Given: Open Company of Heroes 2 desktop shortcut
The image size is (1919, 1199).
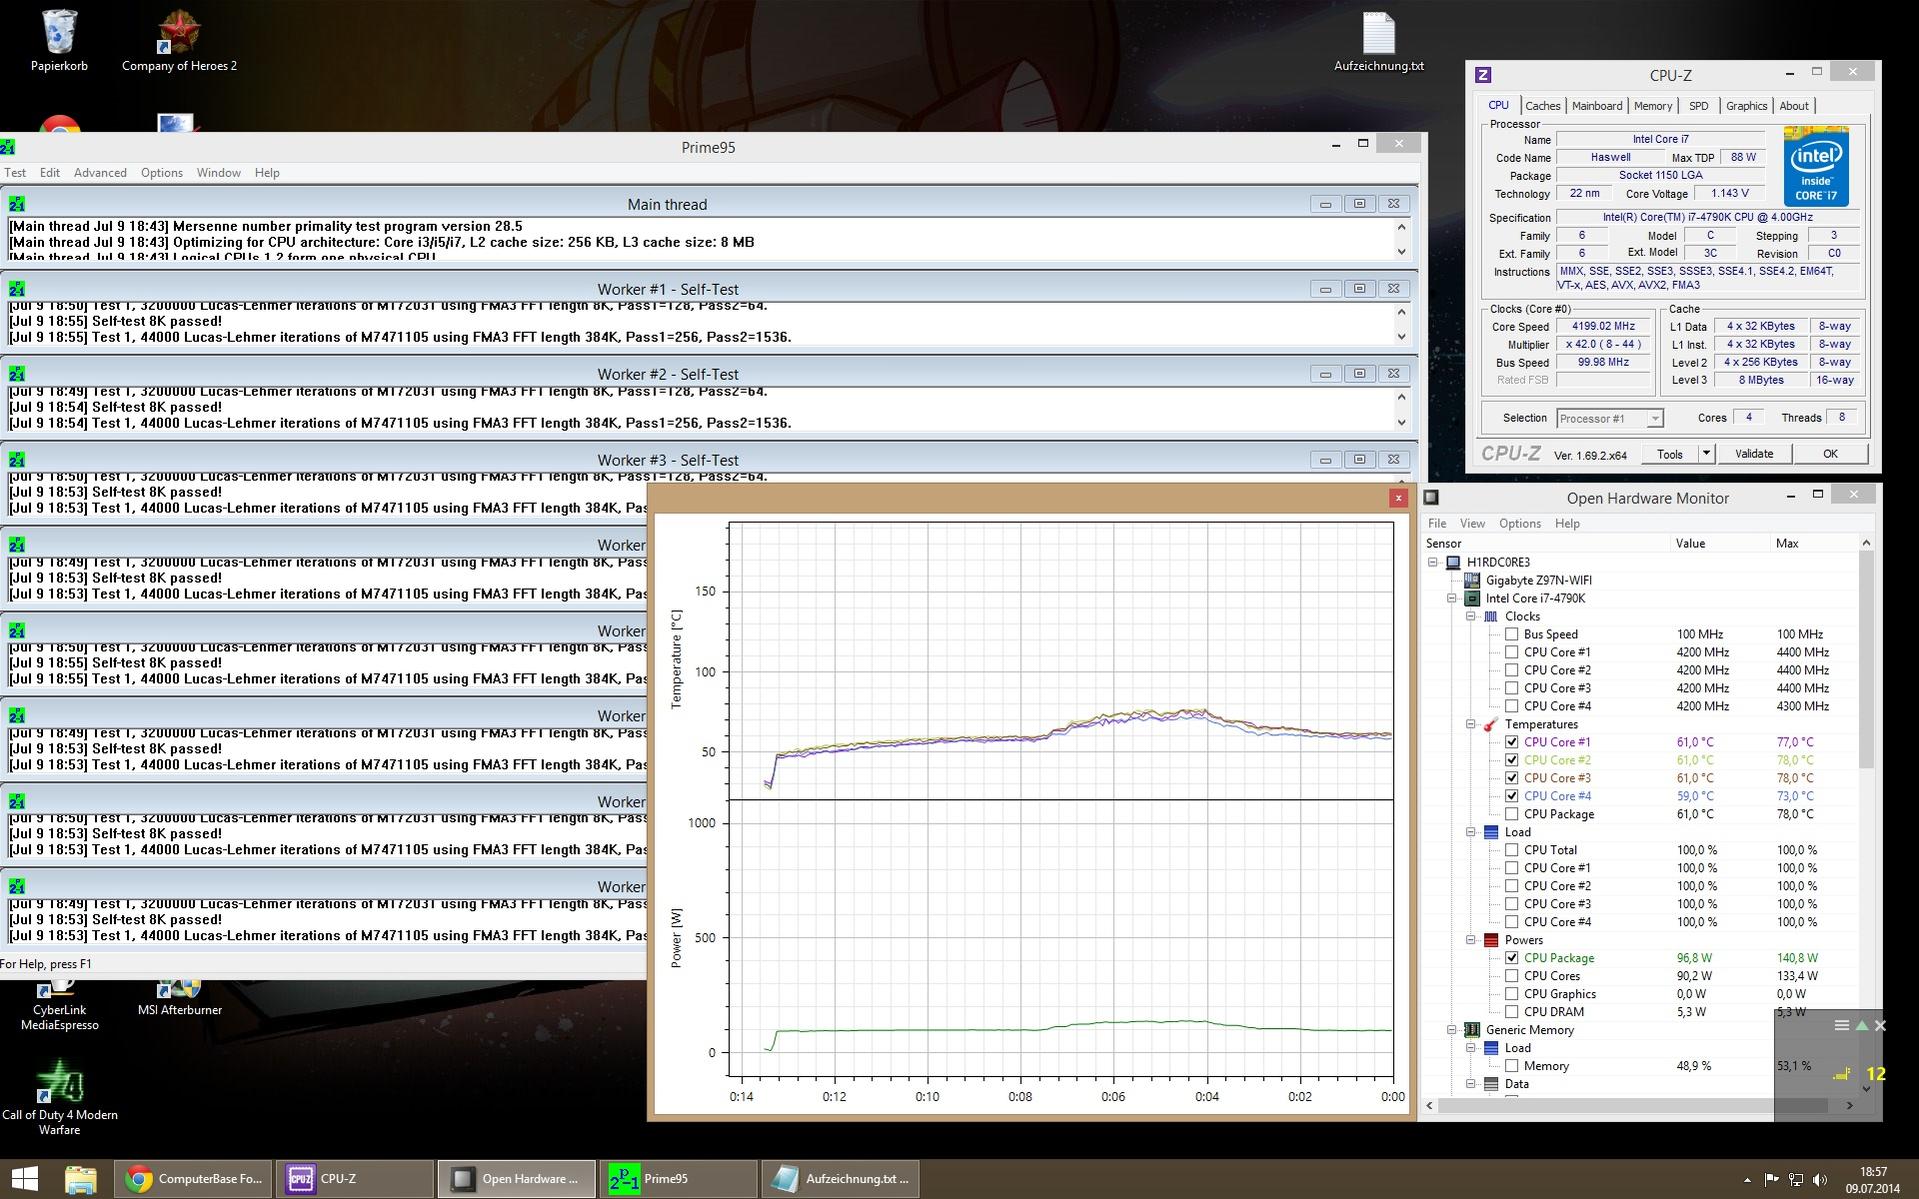Looking at the screenshot, I should click(179, 40).
